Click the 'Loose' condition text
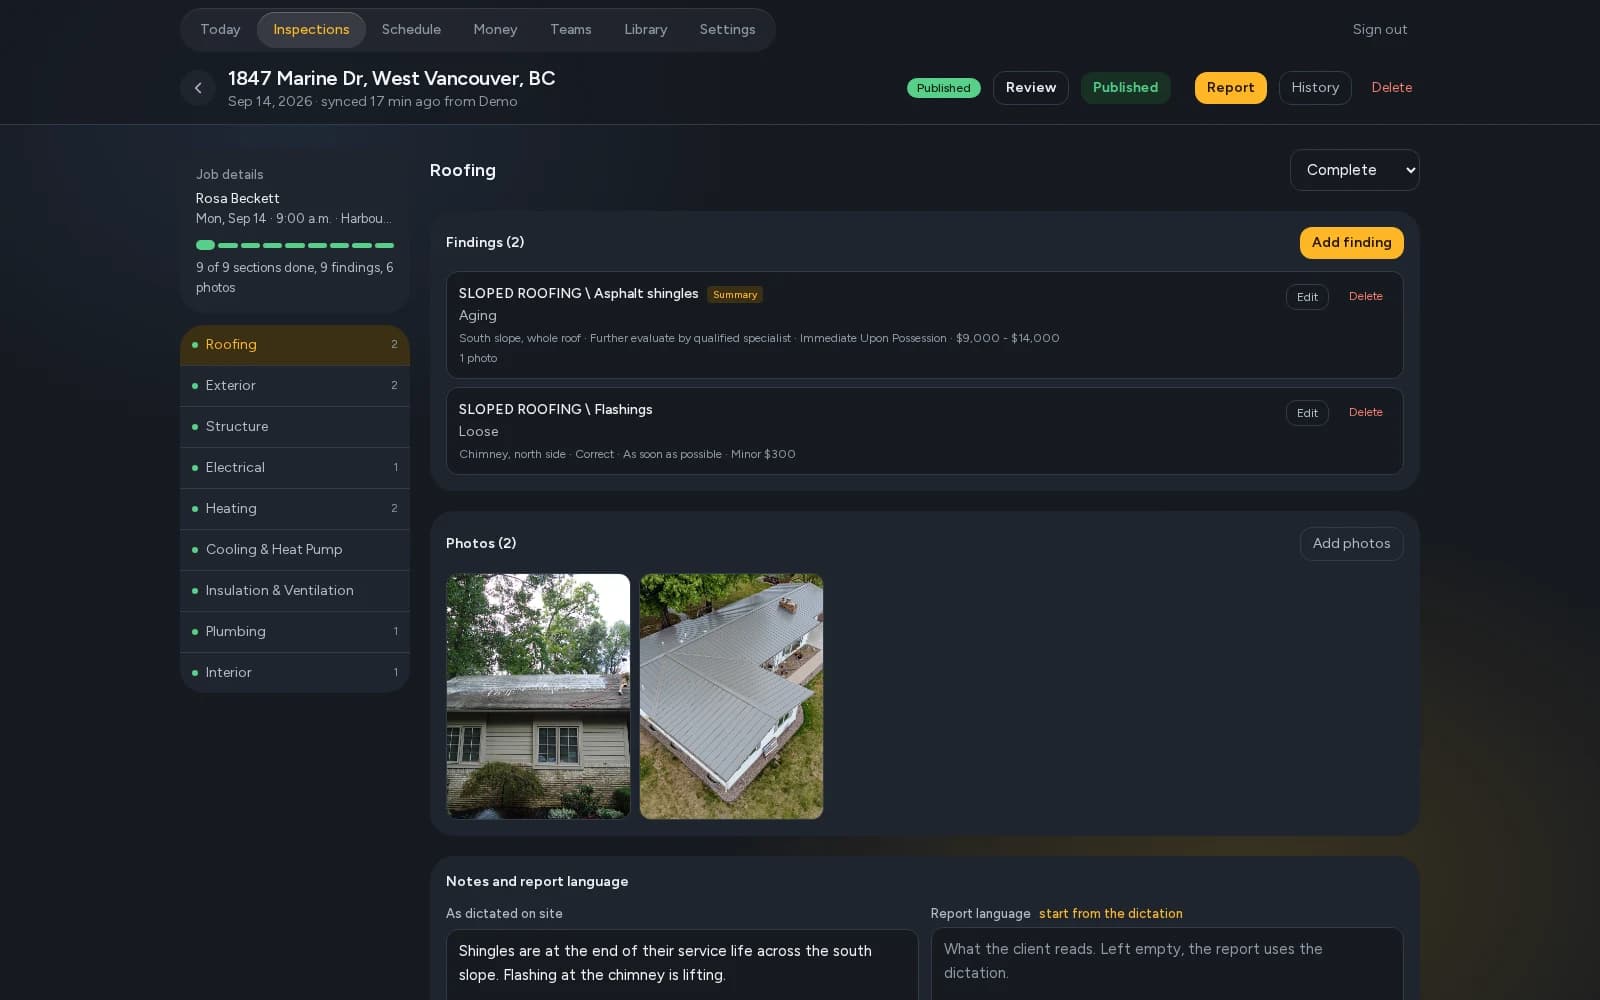The width and height of the screenshot is (1600, 1000). point(478,432)
